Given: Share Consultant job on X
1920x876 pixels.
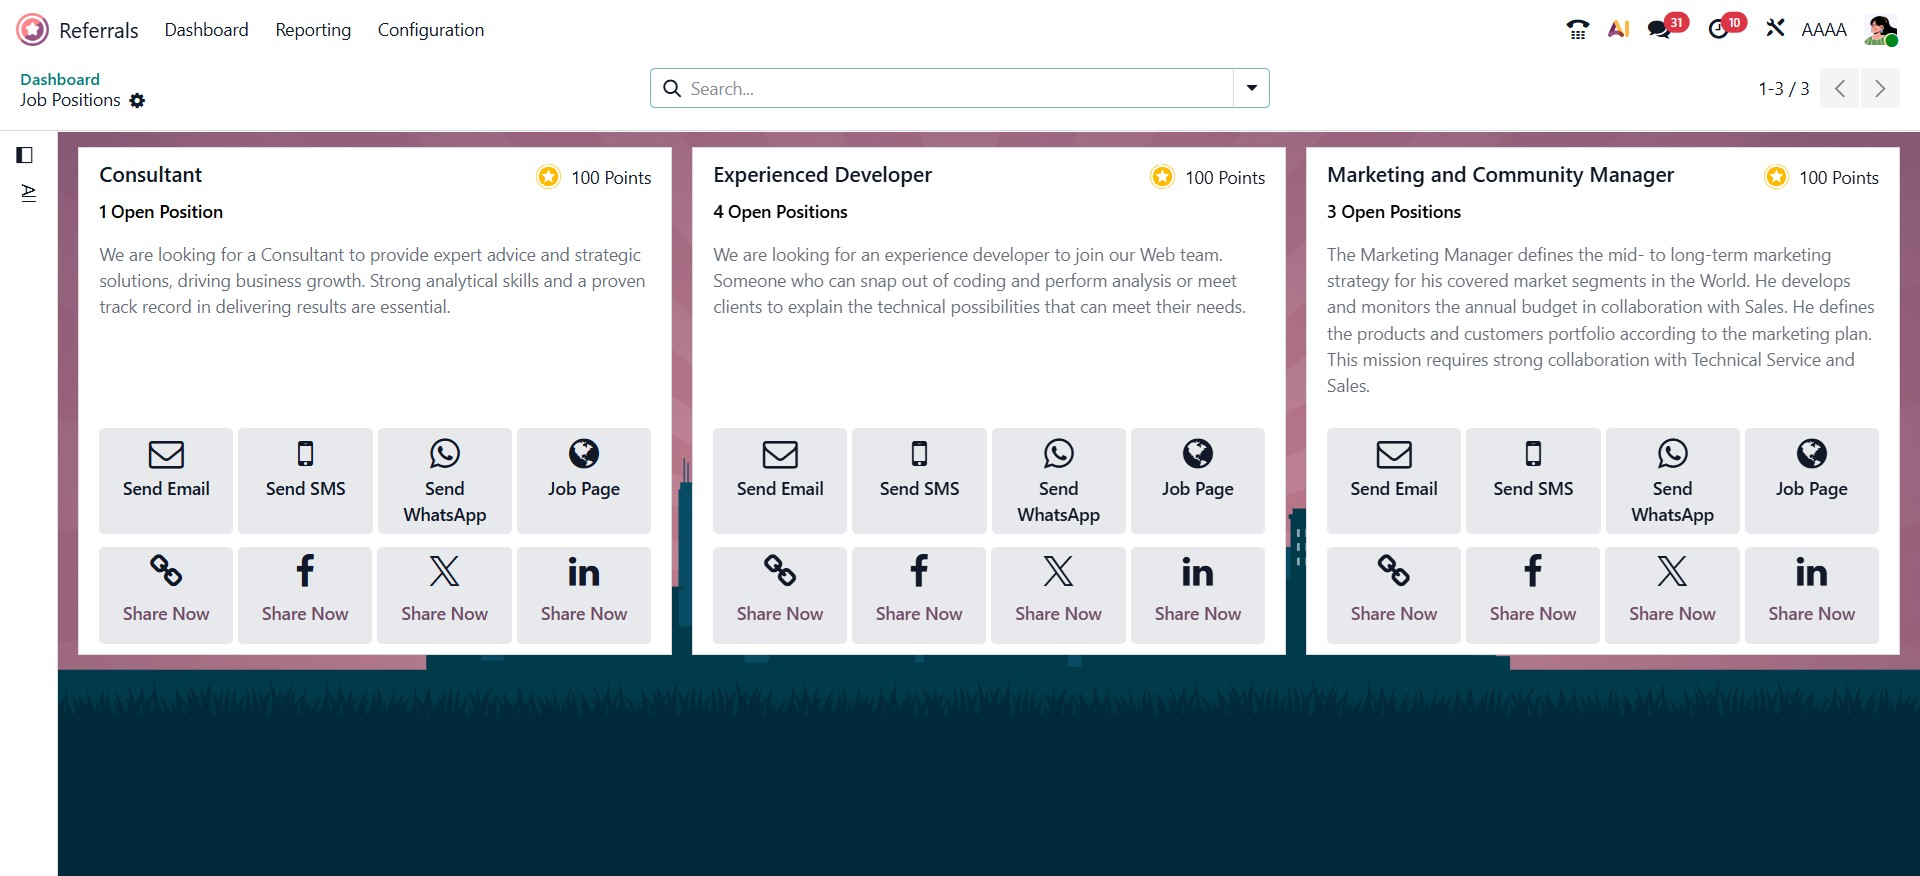Looking at the screenshot, I should click(444, 595).
